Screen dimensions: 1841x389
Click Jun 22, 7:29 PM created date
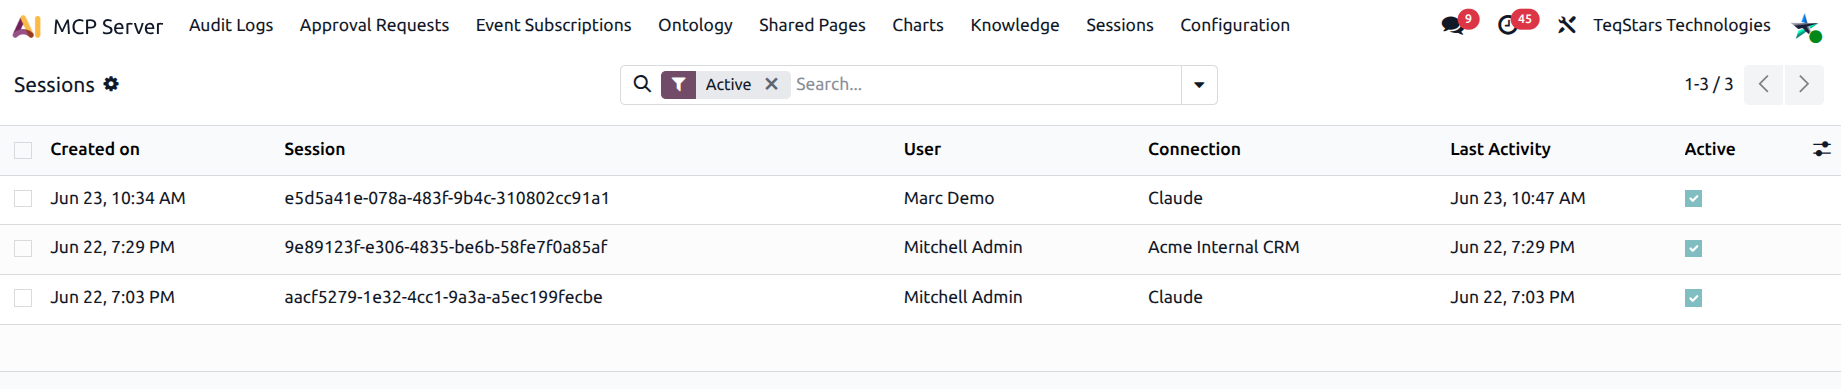112,247
